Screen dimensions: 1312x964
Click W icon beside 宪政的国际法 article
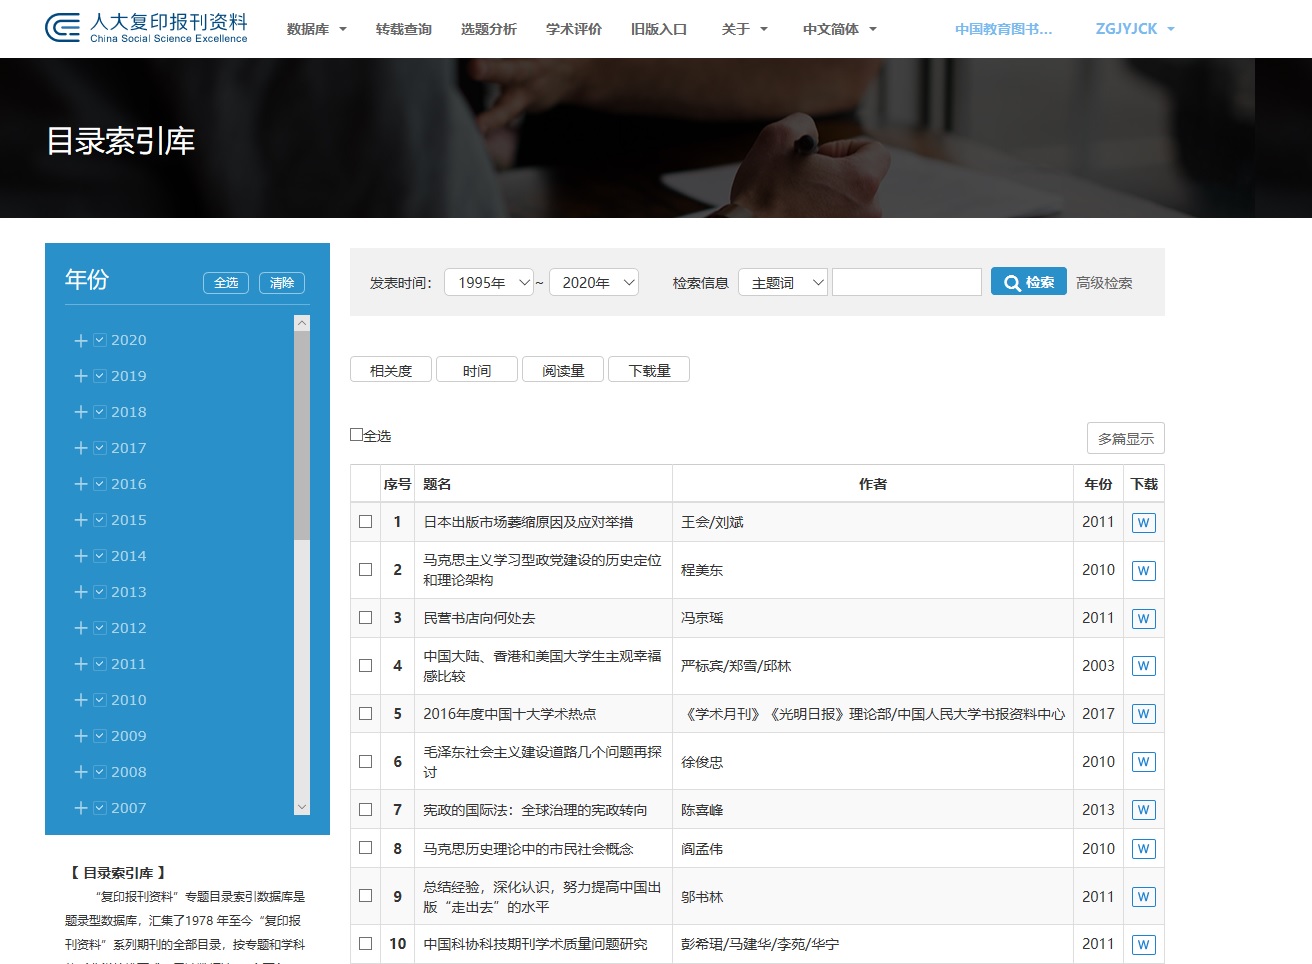(1143, 809)
